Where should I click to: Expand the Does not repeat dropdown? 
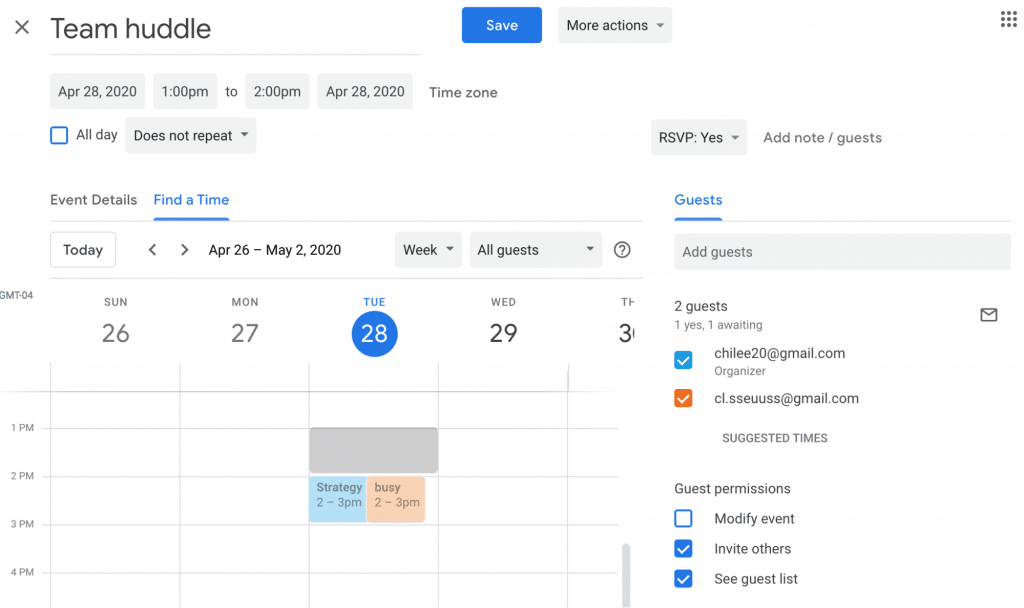click(x=191, y=136)
